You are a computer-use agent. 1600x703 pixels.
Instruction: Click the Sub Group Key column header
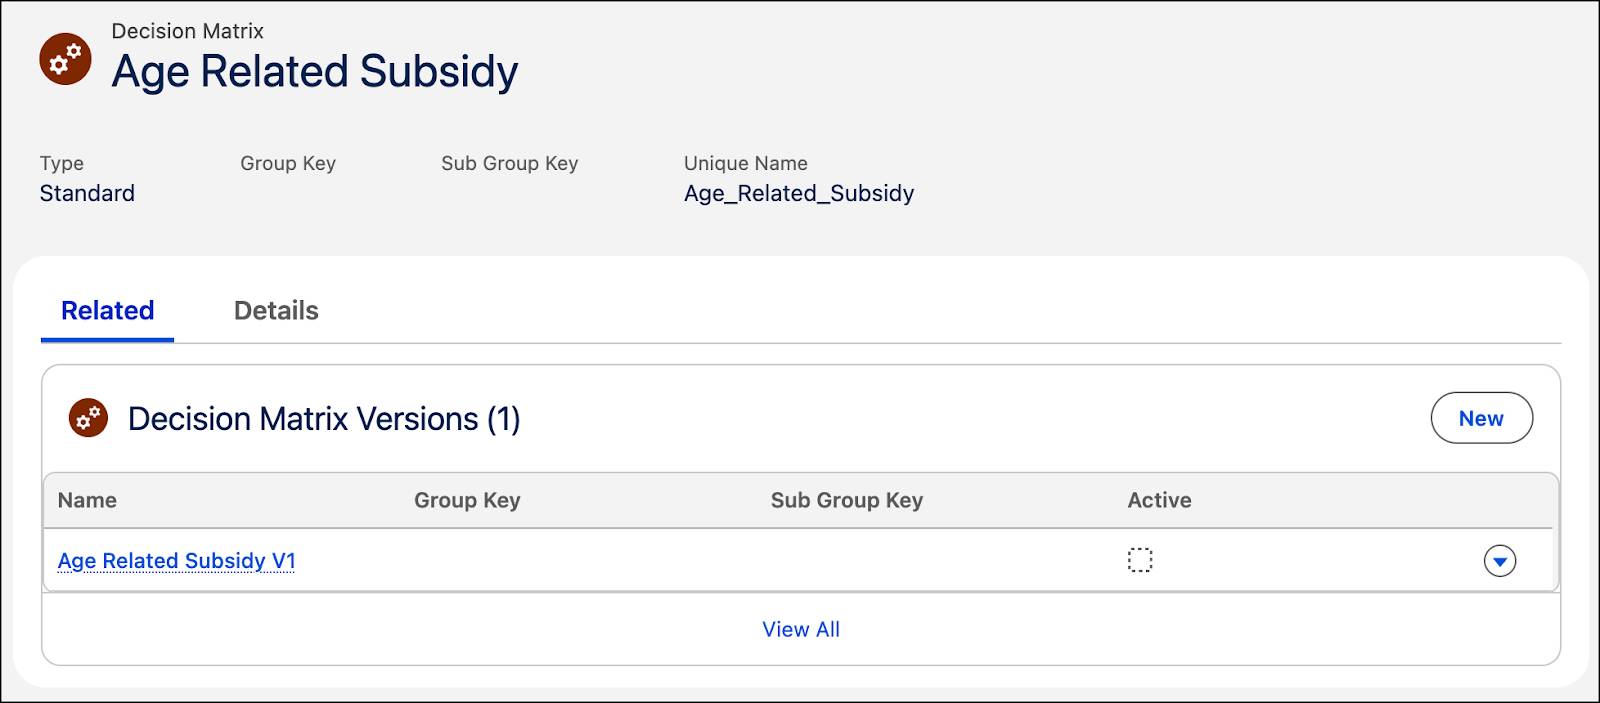[x=846, y=500]
